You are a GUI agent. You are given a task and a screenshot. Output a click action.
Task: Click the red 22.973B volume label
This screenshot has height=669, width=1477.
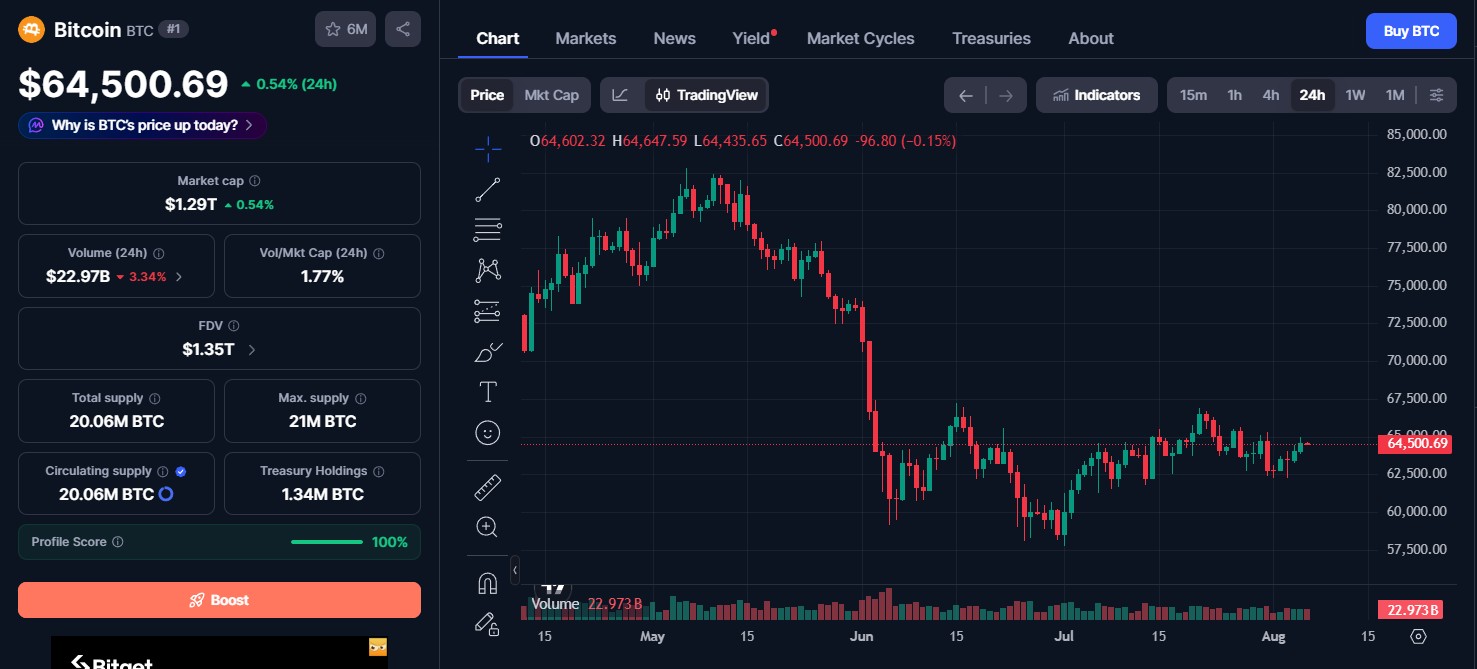[1409, 610]
